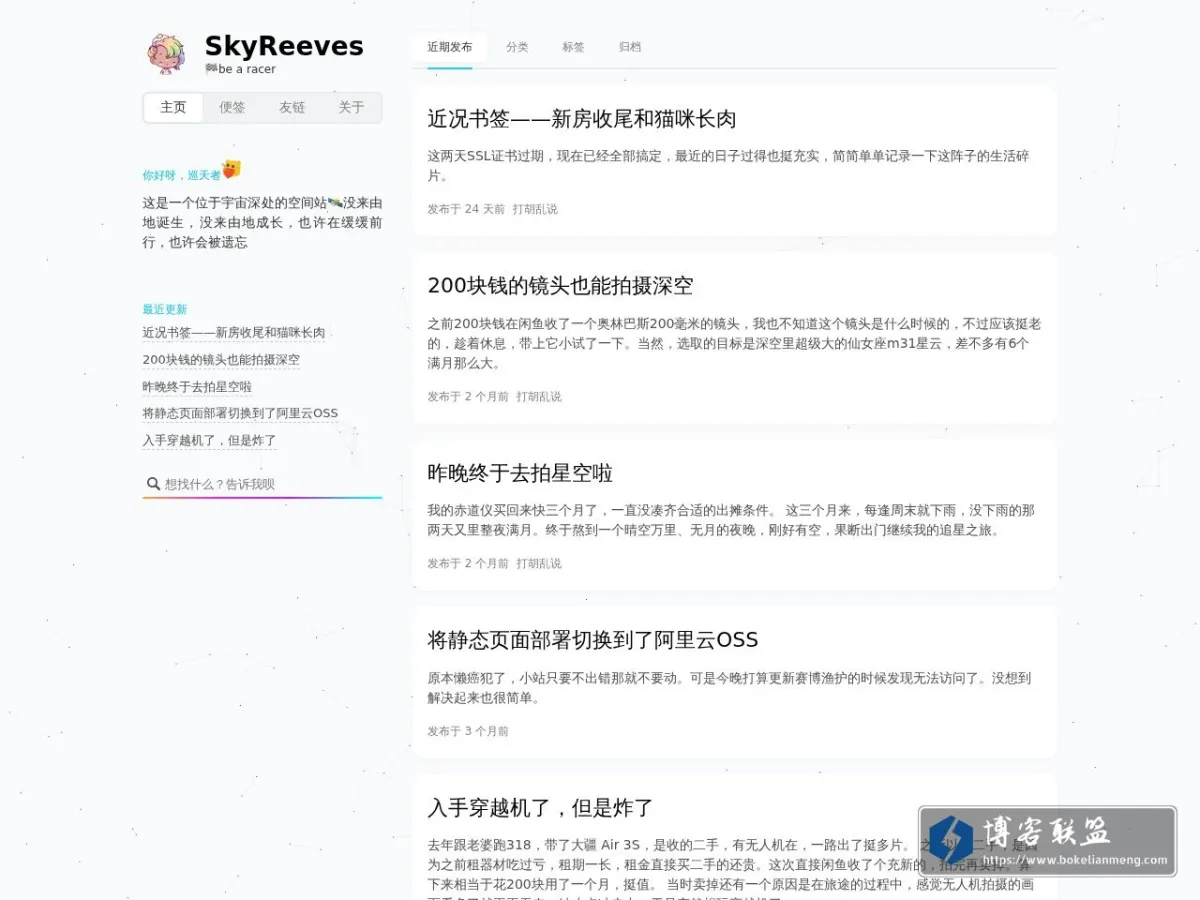
Task: Switch to the 近期发布 tab
Action: [x=450, y=47]
